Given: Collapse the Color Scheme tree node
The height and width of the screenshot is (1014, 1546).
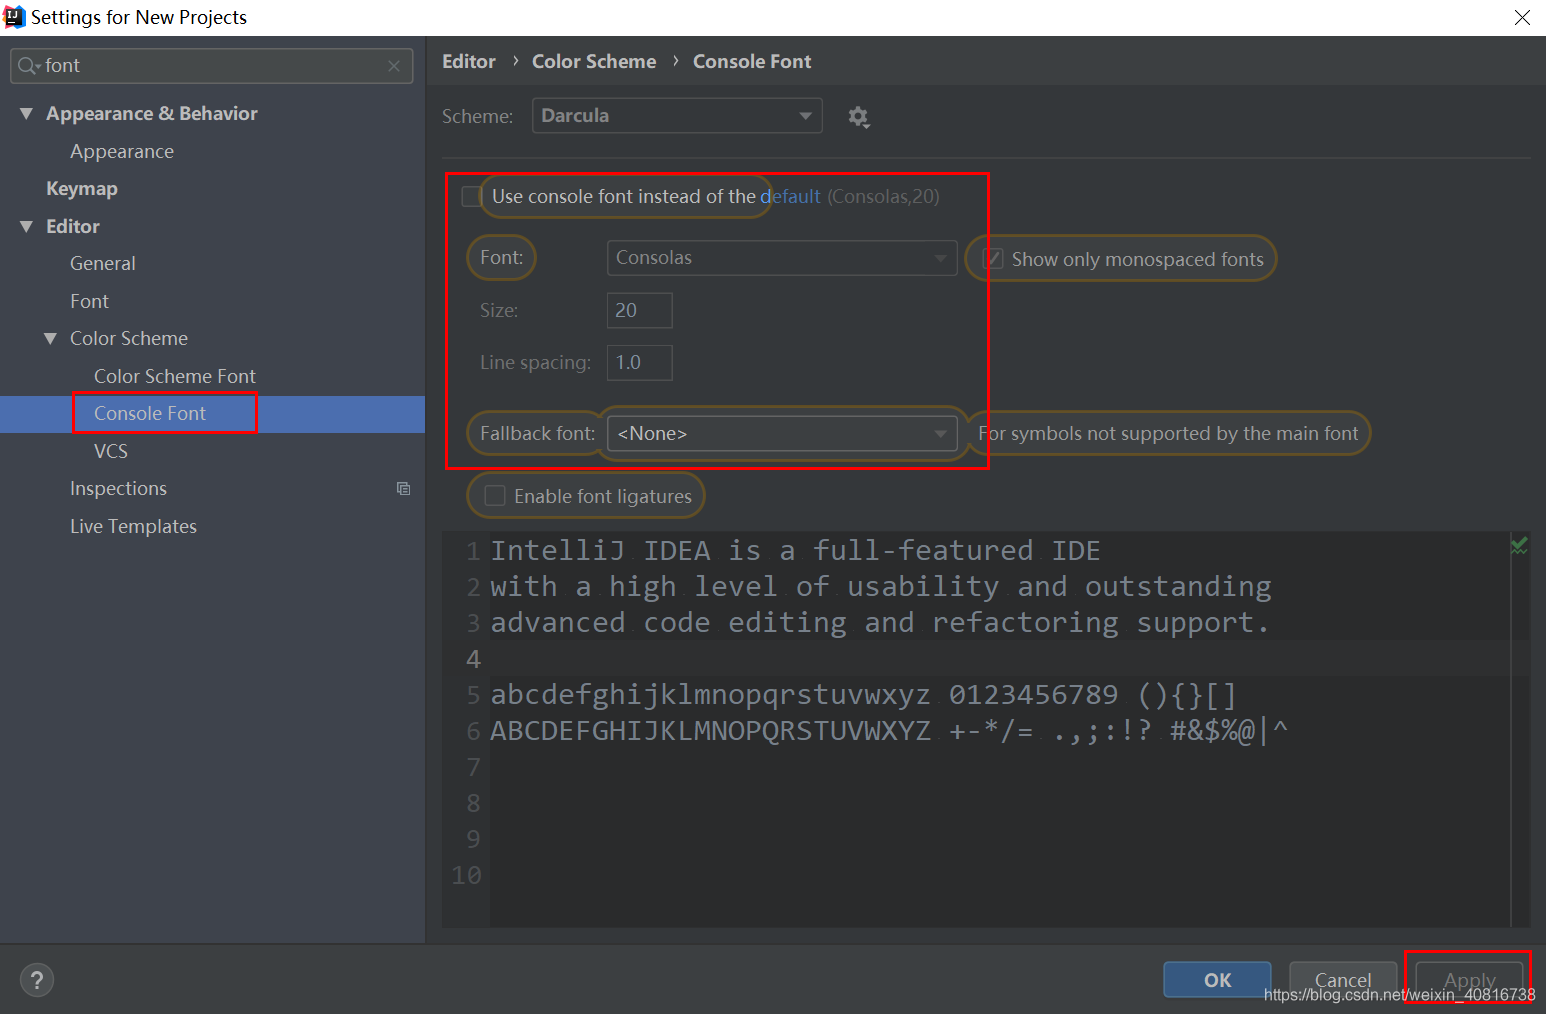Looking at the screenshot, I should point(50,339).
